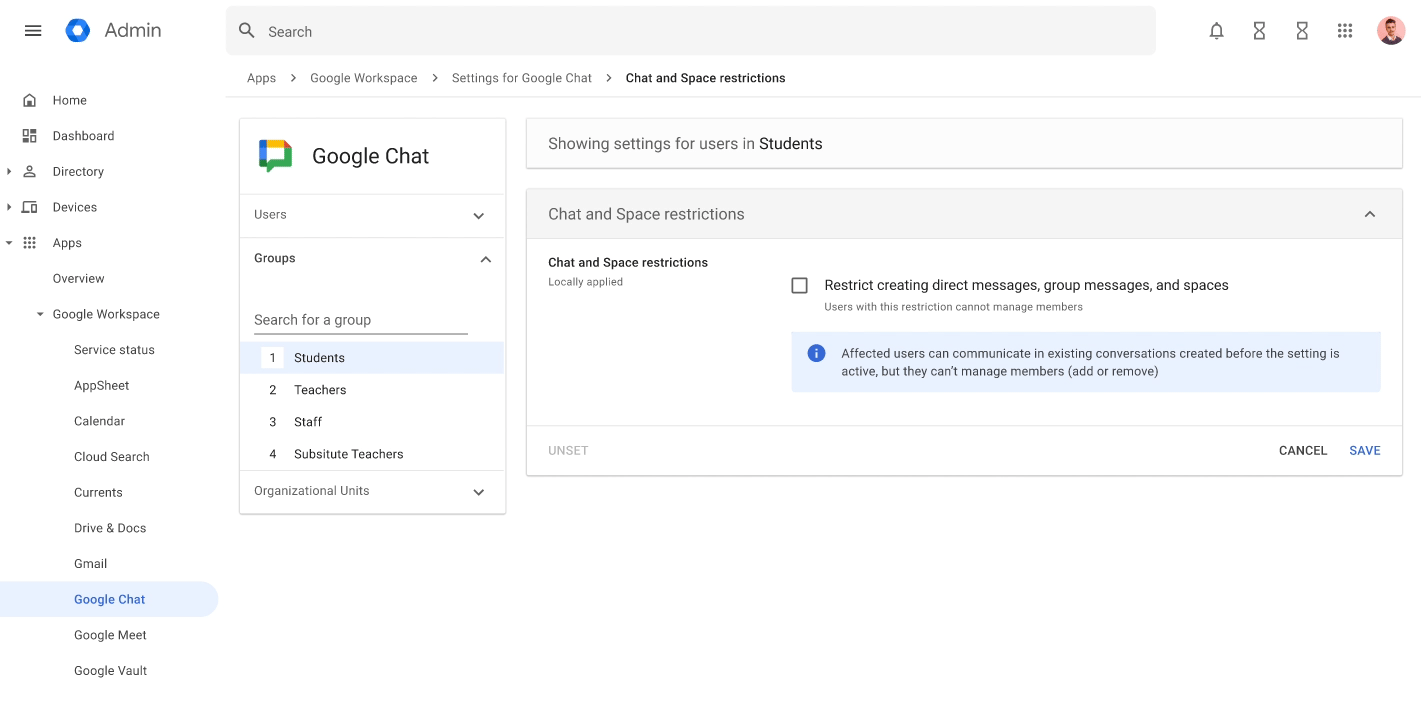Screen dimensions: 1421x709
Task: Click the Organizational Units label
Action: [312, 491]
